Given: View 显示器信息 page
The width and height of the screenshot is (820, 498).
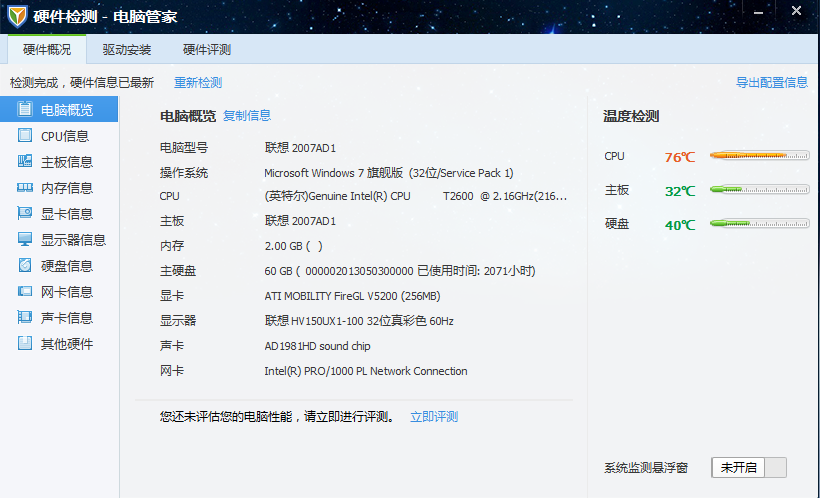Looking at the screenshot, I should tap(59, 240).
